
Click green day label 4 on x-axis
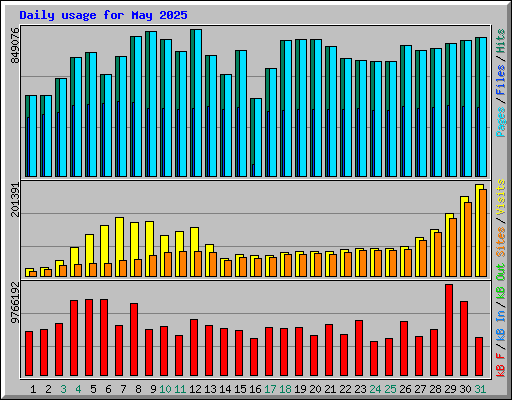pyautogui.click(x=78, y=389)
